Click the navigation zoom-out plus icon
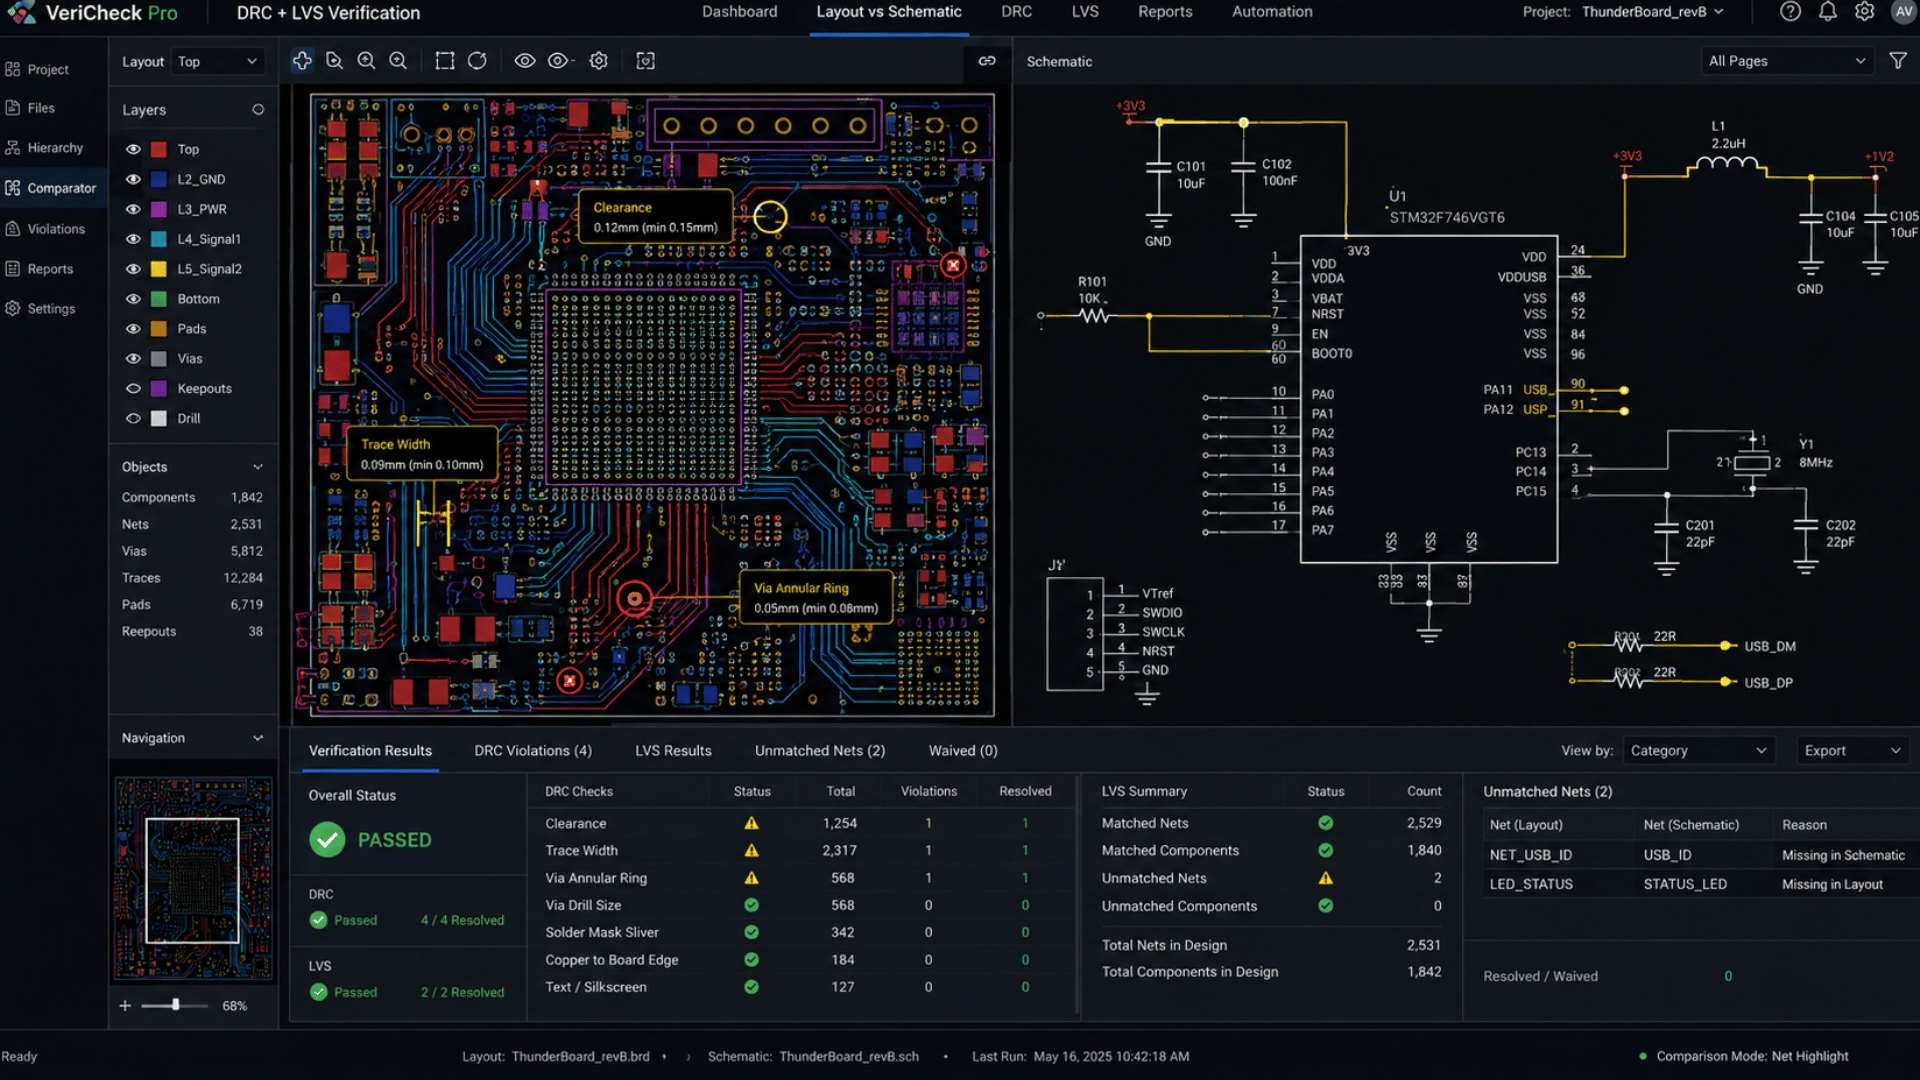1920x1080 pixels. [x=125, y=1006]
